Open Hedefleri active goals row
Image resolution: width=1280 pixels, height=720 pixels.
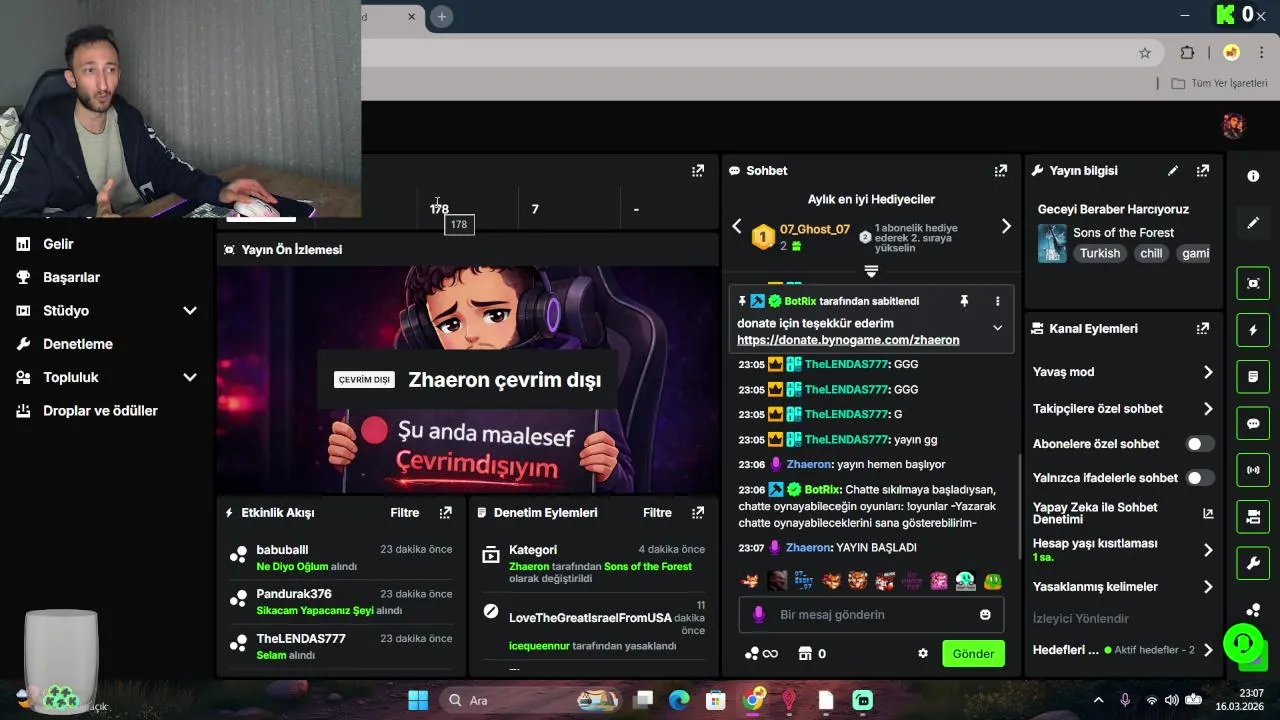[1123, 650]
